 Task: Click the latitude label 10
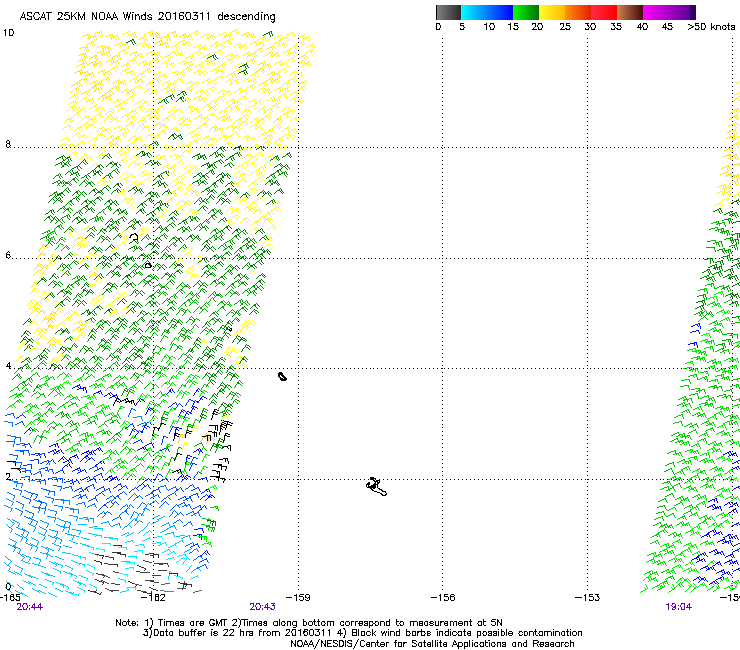[8, 33]
